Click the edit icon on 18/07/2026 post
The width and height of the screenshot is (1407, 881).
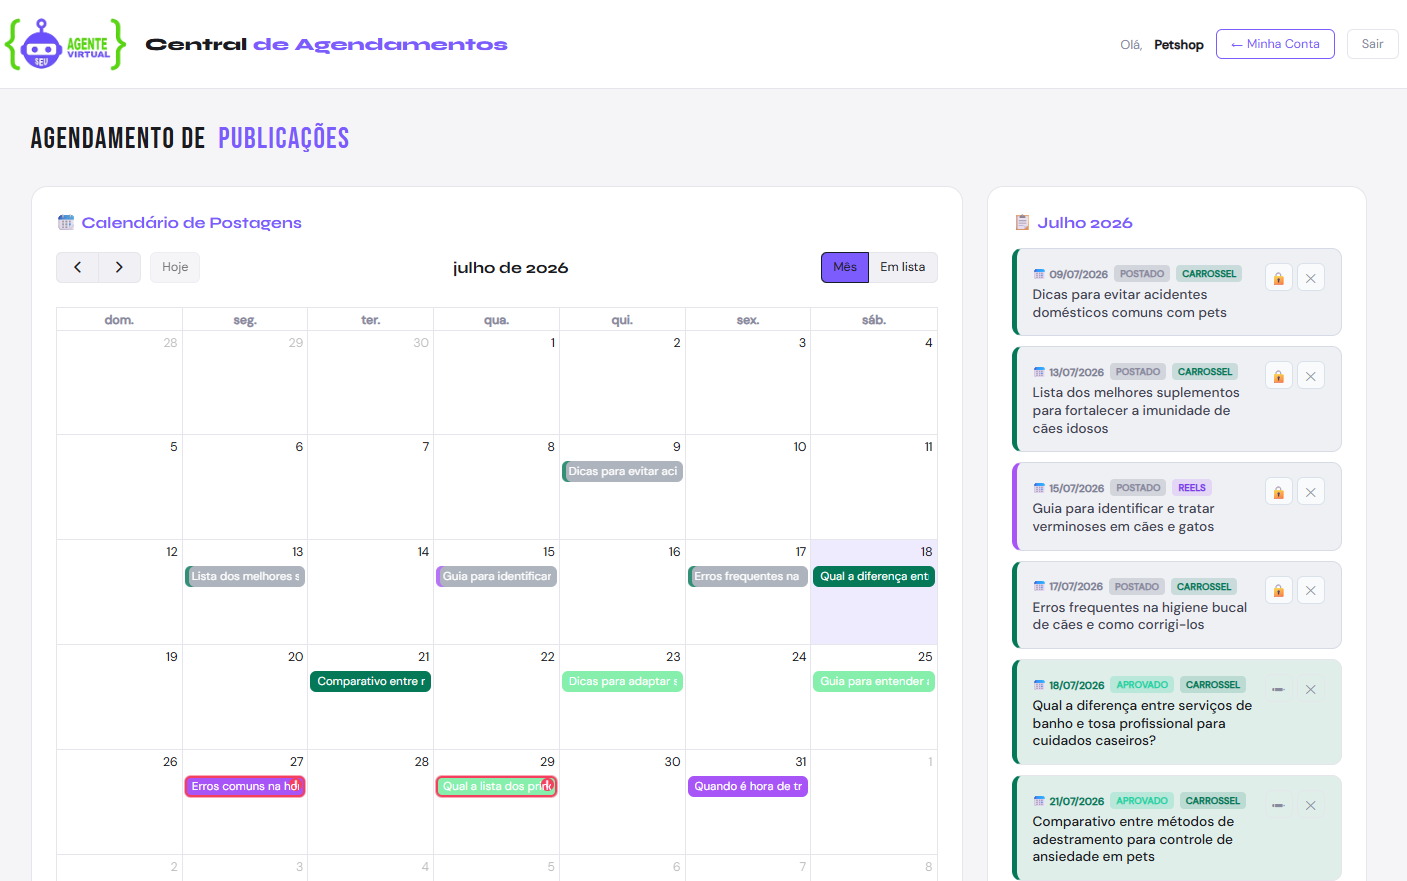pyautogui.click(x=1278, y=690)
